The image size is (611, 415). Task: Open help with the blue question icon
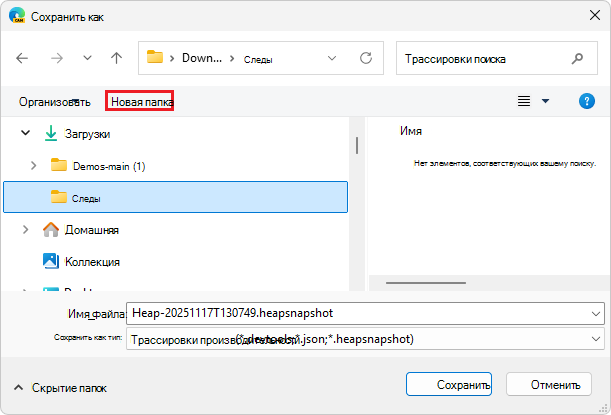[586, 101]
